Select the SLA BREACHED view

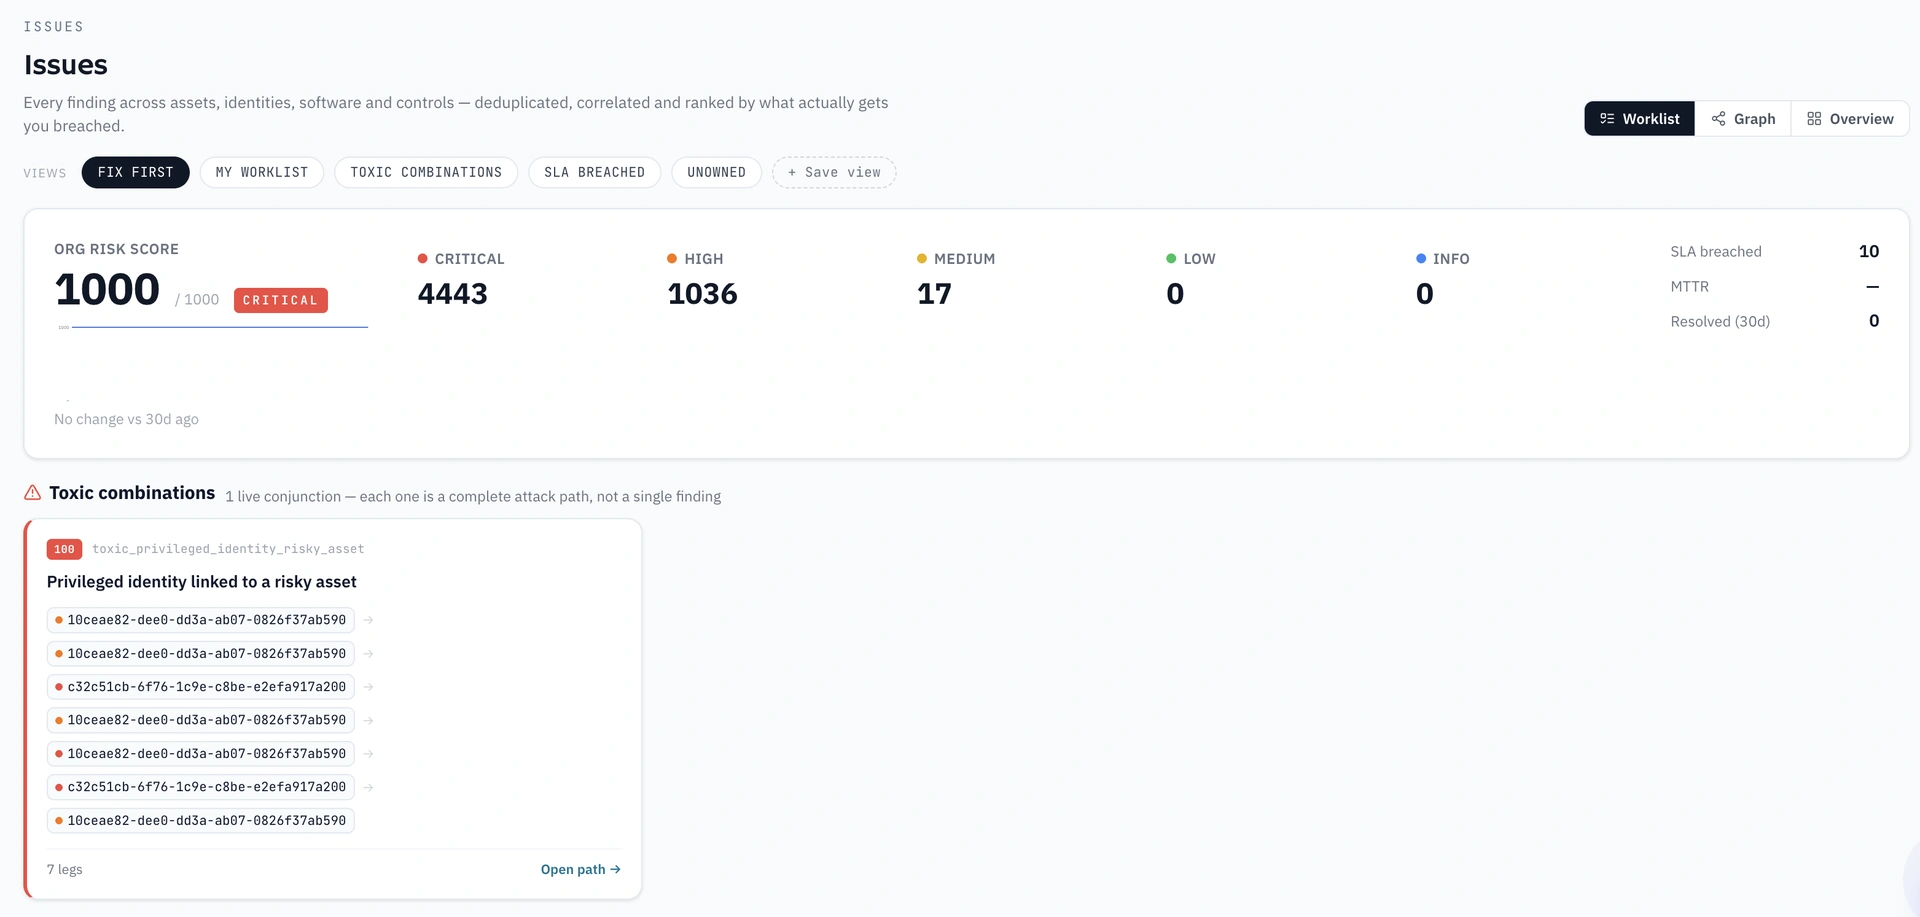594,172
